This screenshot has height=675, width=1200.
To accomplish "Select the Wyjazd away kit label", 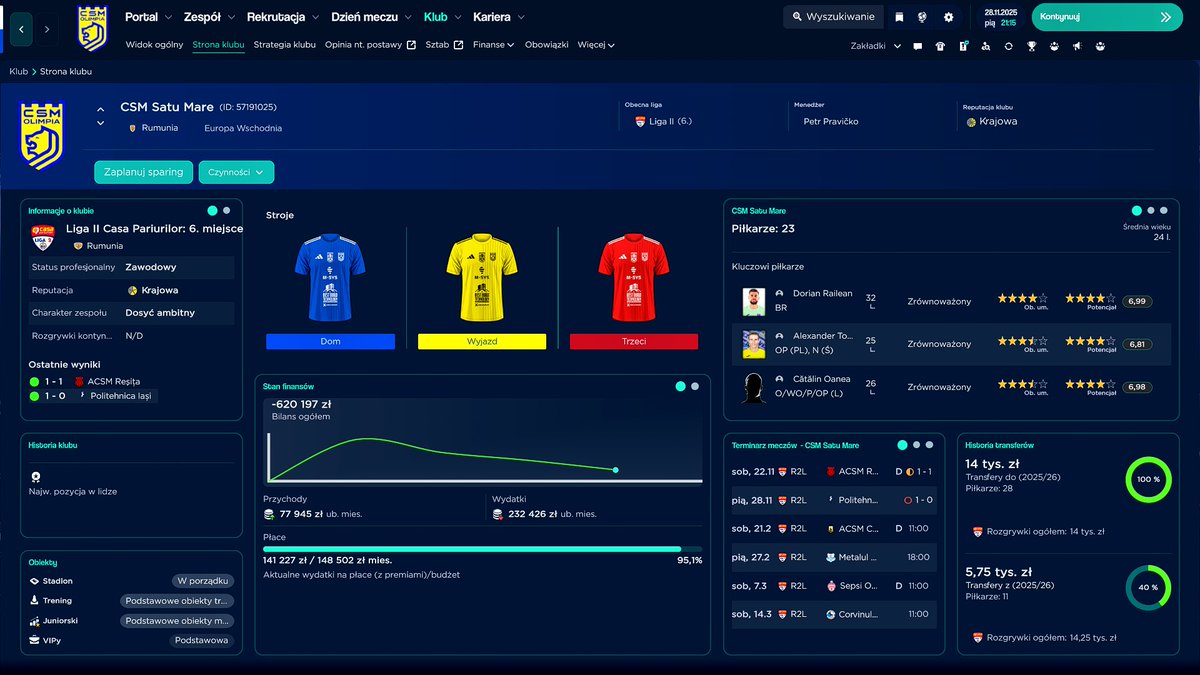I will pos(482,341).
